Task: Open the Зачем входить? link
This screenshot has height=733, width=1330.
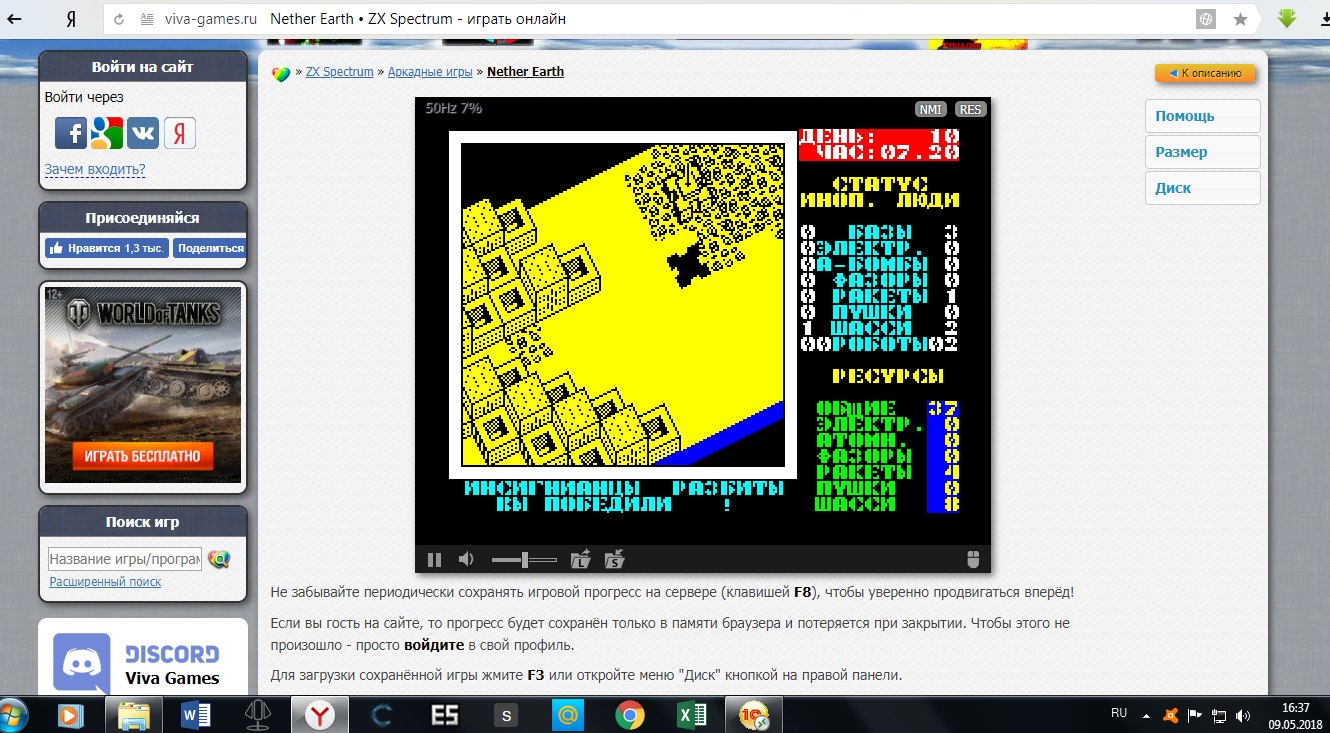Action: pyautogui.click(x=95, y=170)
